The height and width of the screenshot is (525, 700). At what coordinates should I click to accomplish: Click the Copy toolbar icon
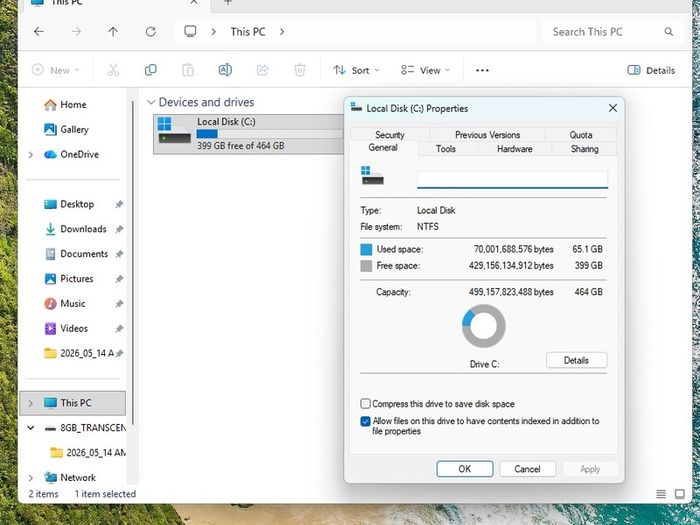coord(150,70)
